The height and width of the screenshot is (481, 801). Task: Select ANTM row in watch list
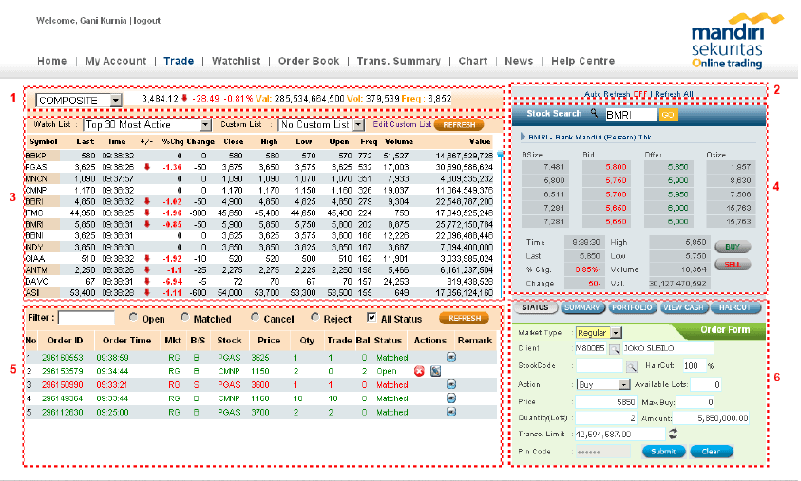(260, 270)
